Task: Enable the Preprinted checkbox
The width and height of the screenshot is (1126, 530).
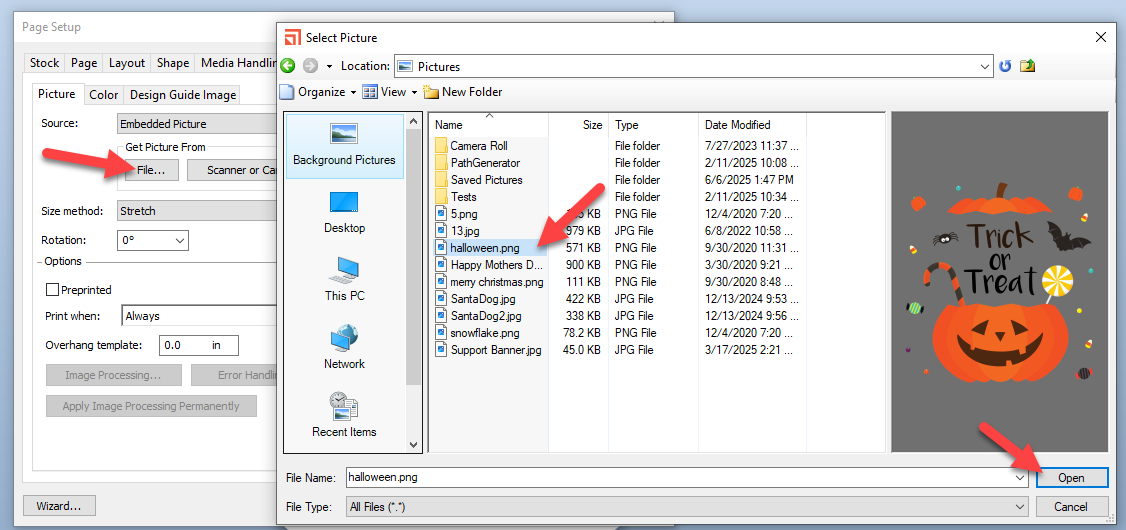Action: point(53,290)
